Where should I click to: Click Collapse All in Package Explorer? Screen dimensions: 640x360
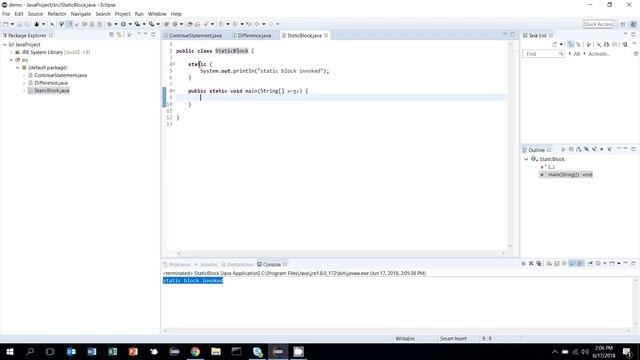[x=111, y=35]
